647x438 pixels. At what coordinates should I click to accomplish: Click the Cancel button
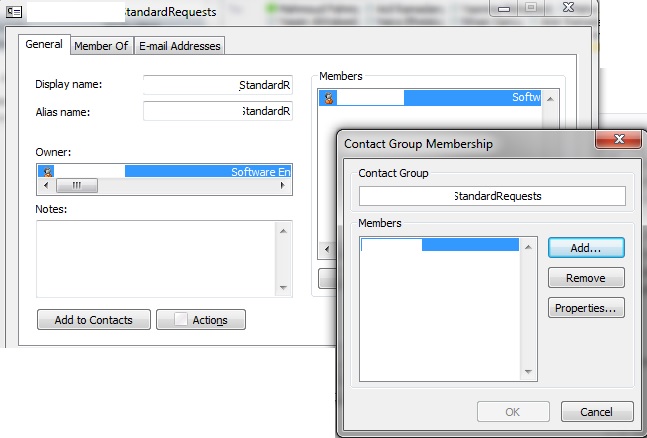[597, 412]
